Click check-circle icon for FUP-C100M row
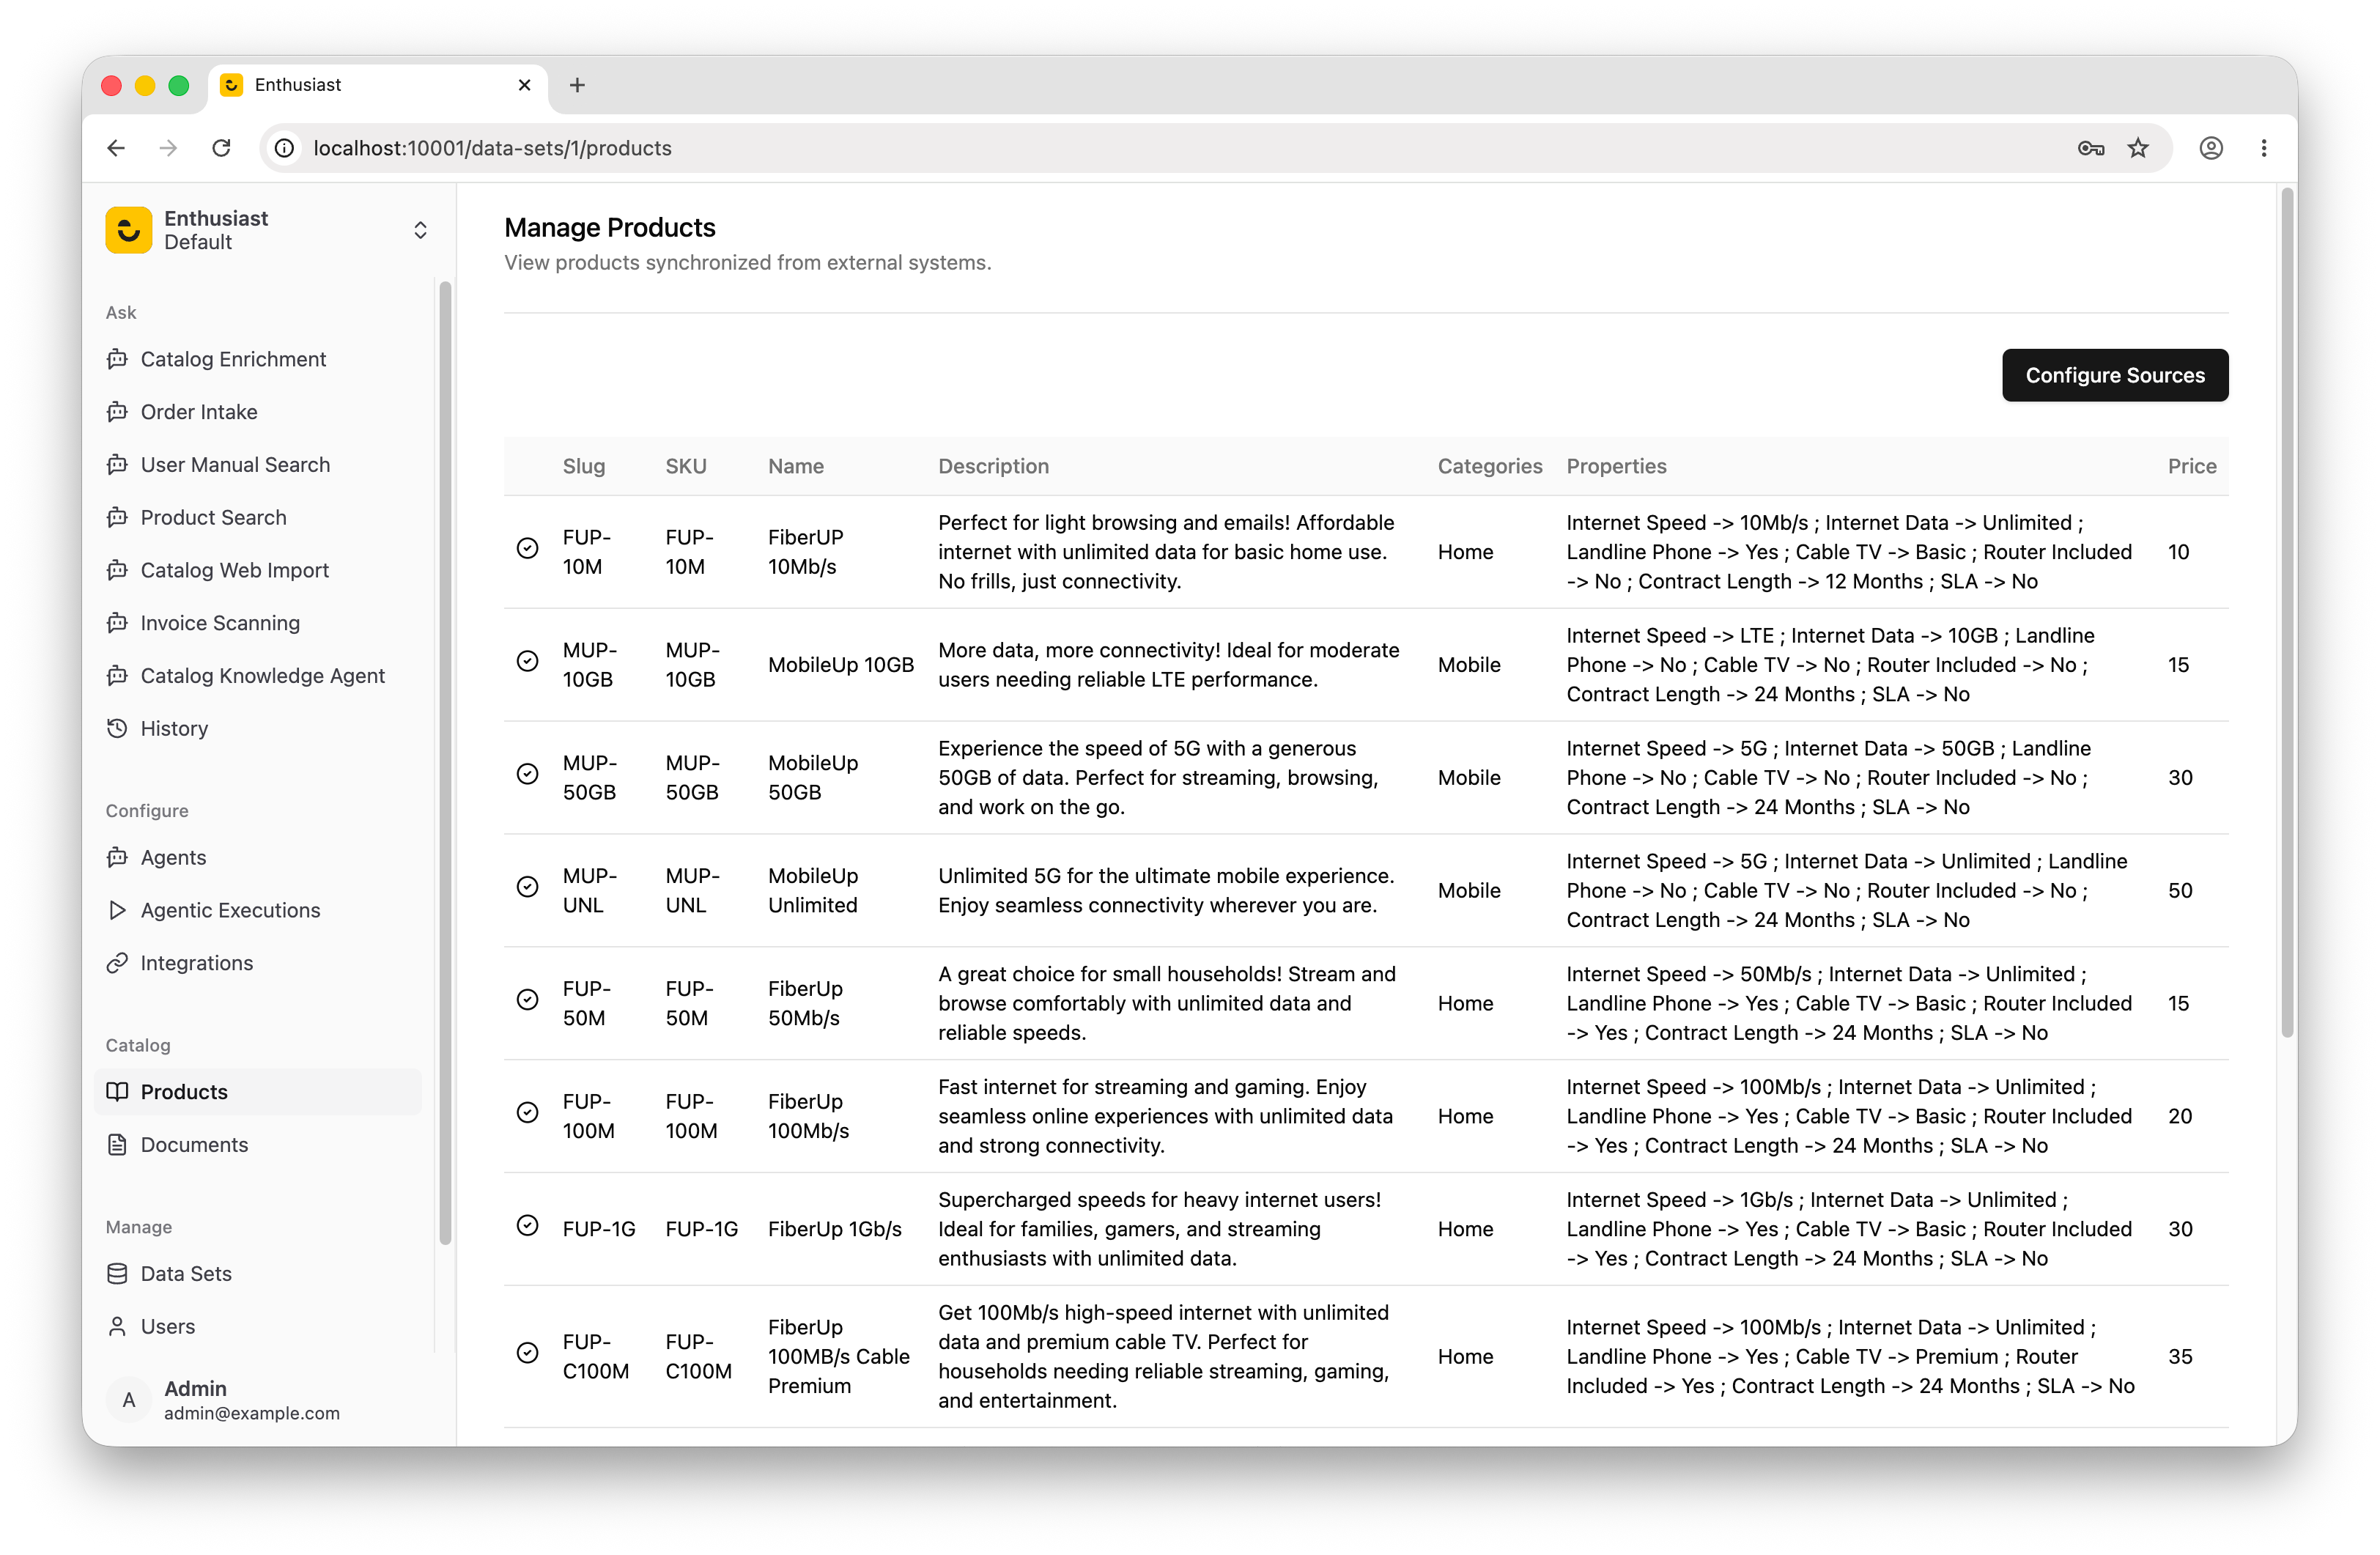This screenshot has width=2380, height=1555. (x=527, y=1353)
